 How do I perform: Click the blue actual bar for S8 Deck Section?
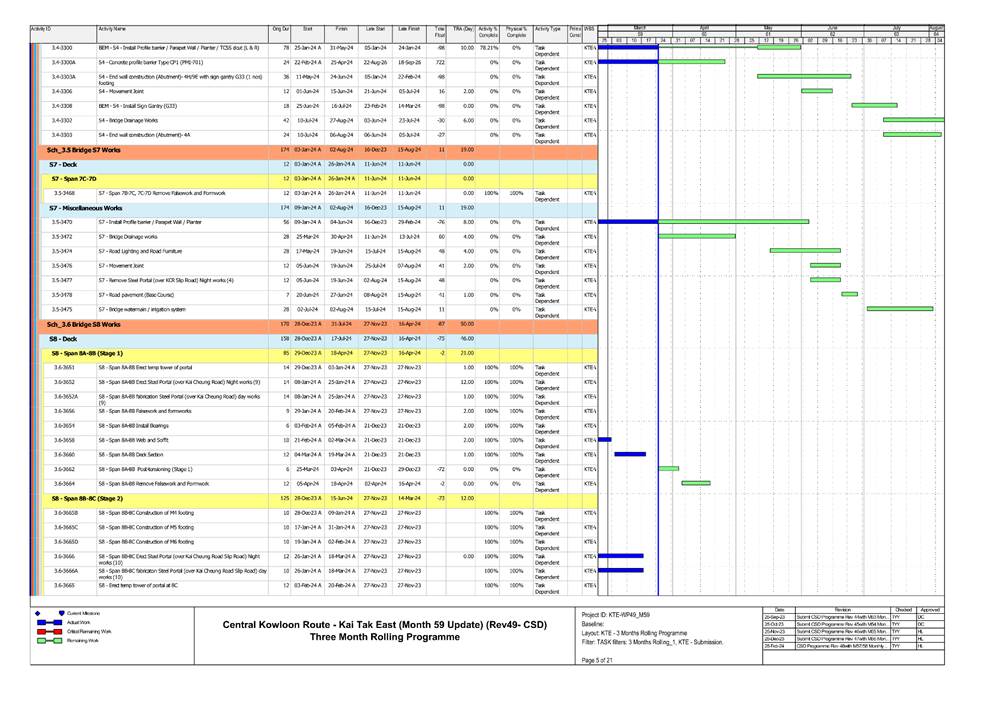pos(630,453)
